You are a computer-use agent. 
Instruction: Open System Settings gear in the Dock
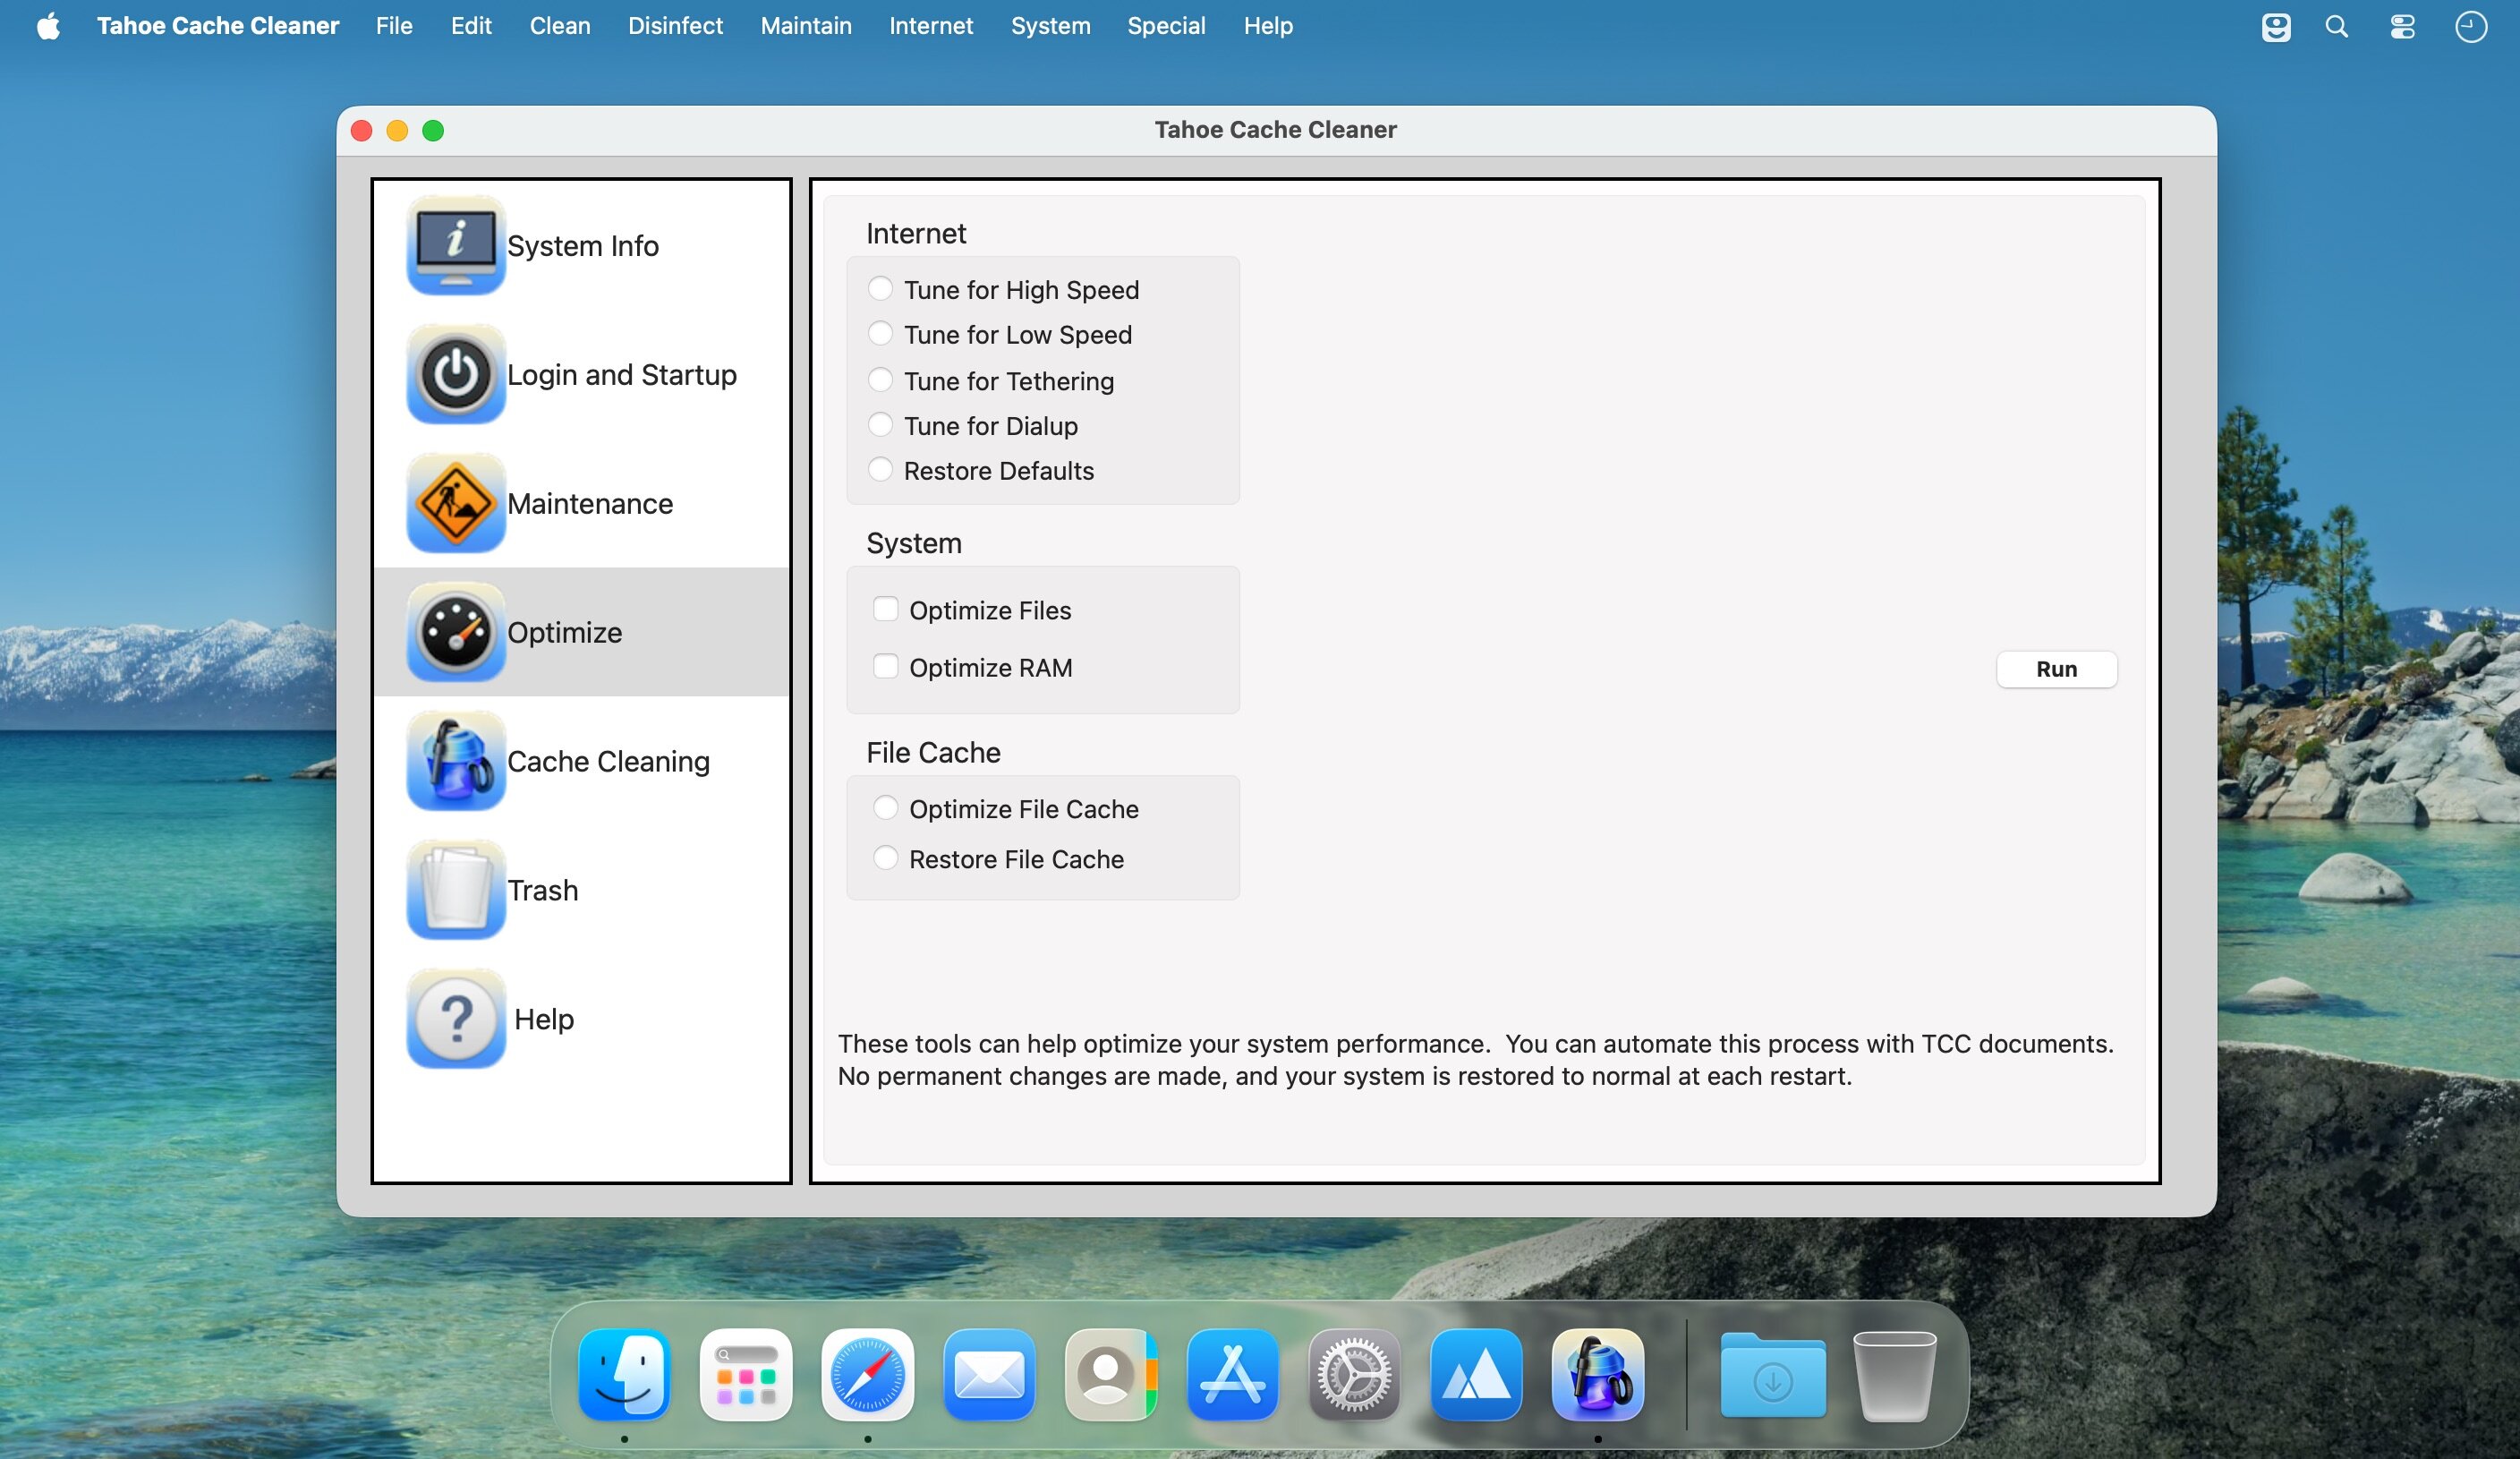1354,1375
